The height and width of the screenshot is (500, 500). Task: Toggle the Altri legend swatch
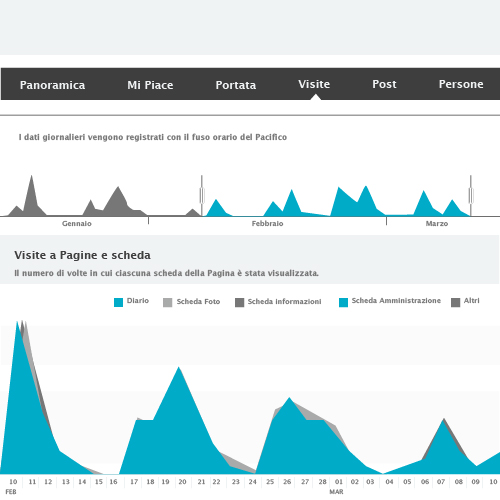click(x=455, y=302)
